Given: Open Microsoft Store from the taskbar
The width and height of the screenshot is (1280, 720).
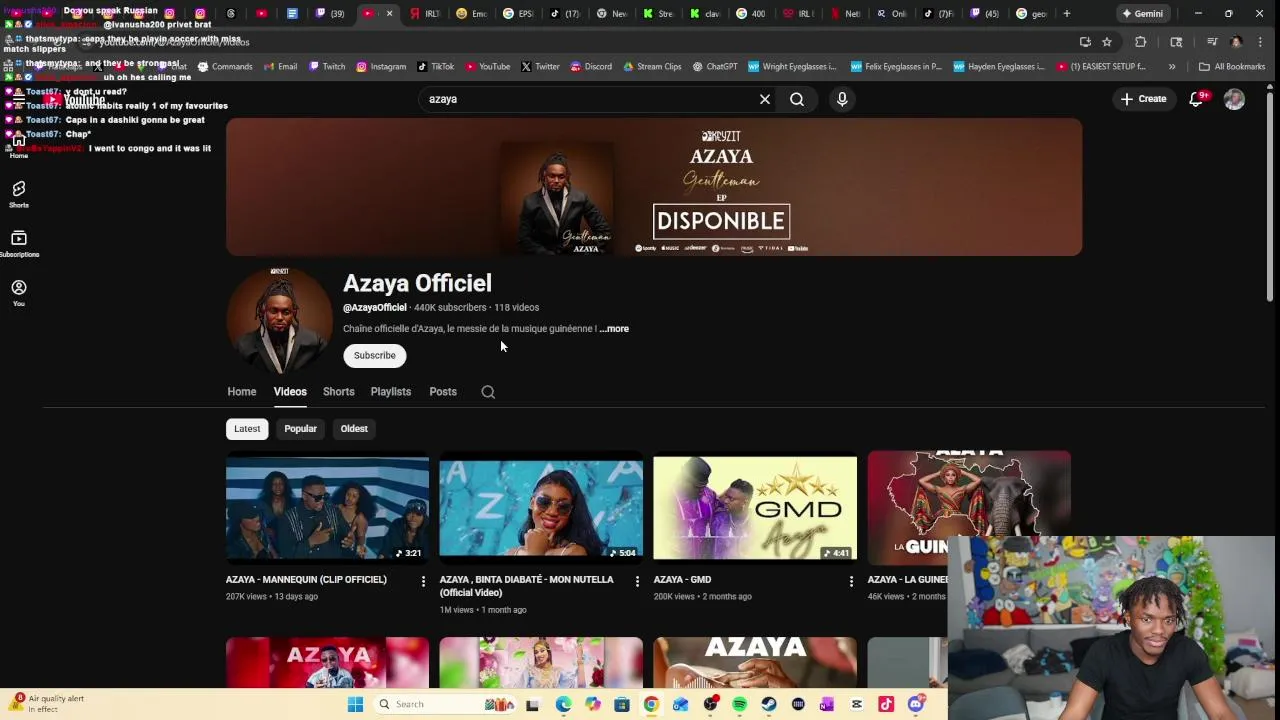Looking at the screenshot, I should [622, 704].
